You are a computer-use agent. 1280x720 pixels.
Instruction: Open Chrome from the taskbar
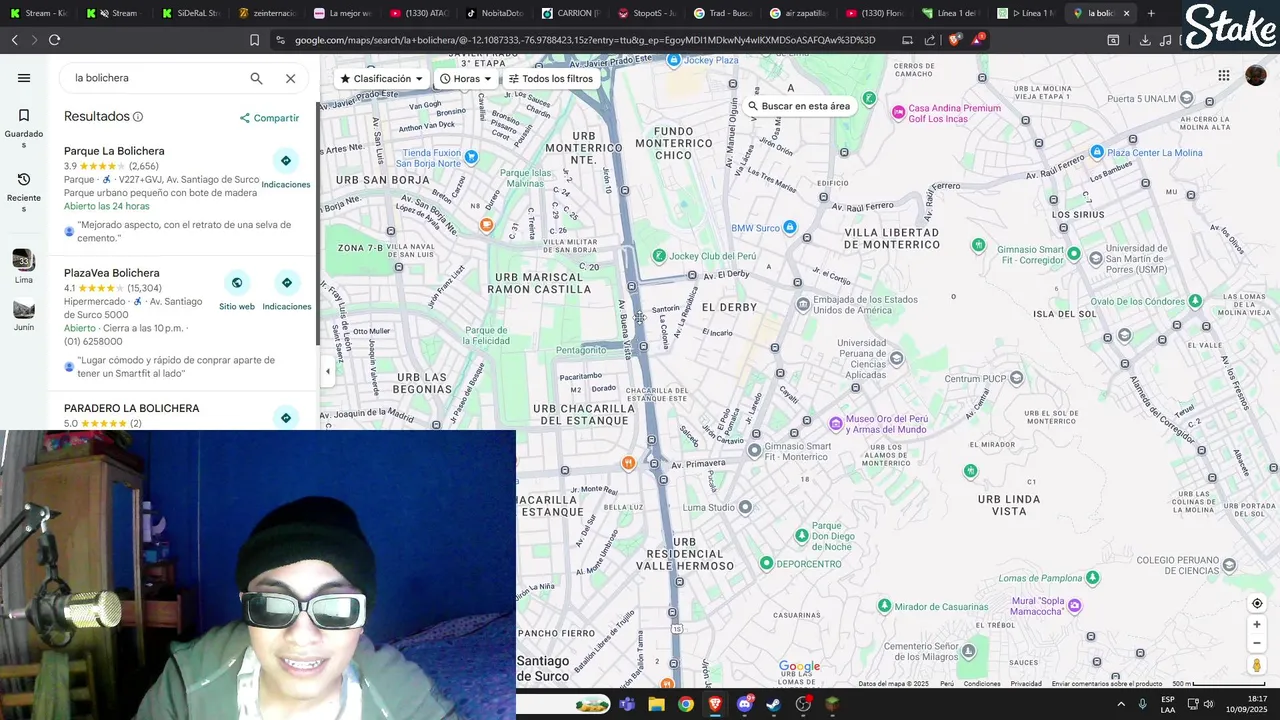(x=685, y=704)
